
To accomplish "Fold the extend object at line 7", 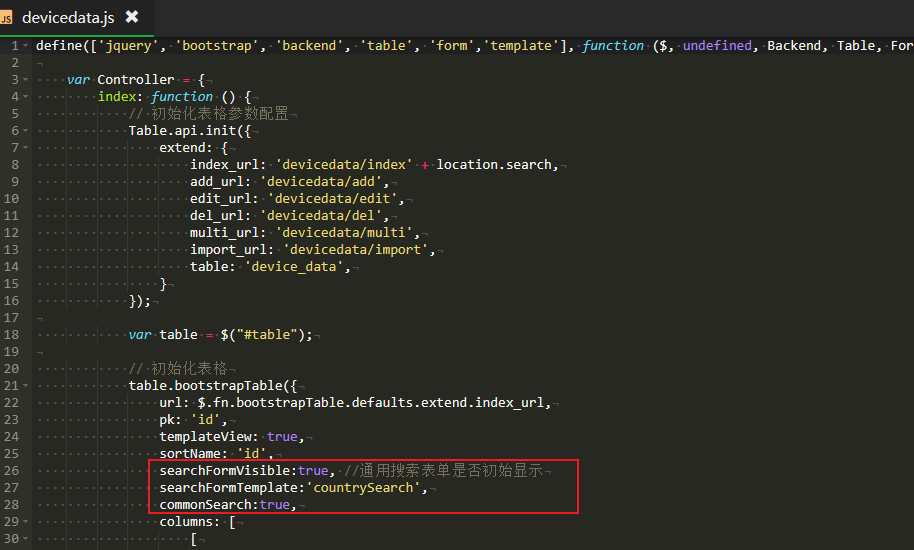I will 26,148.
